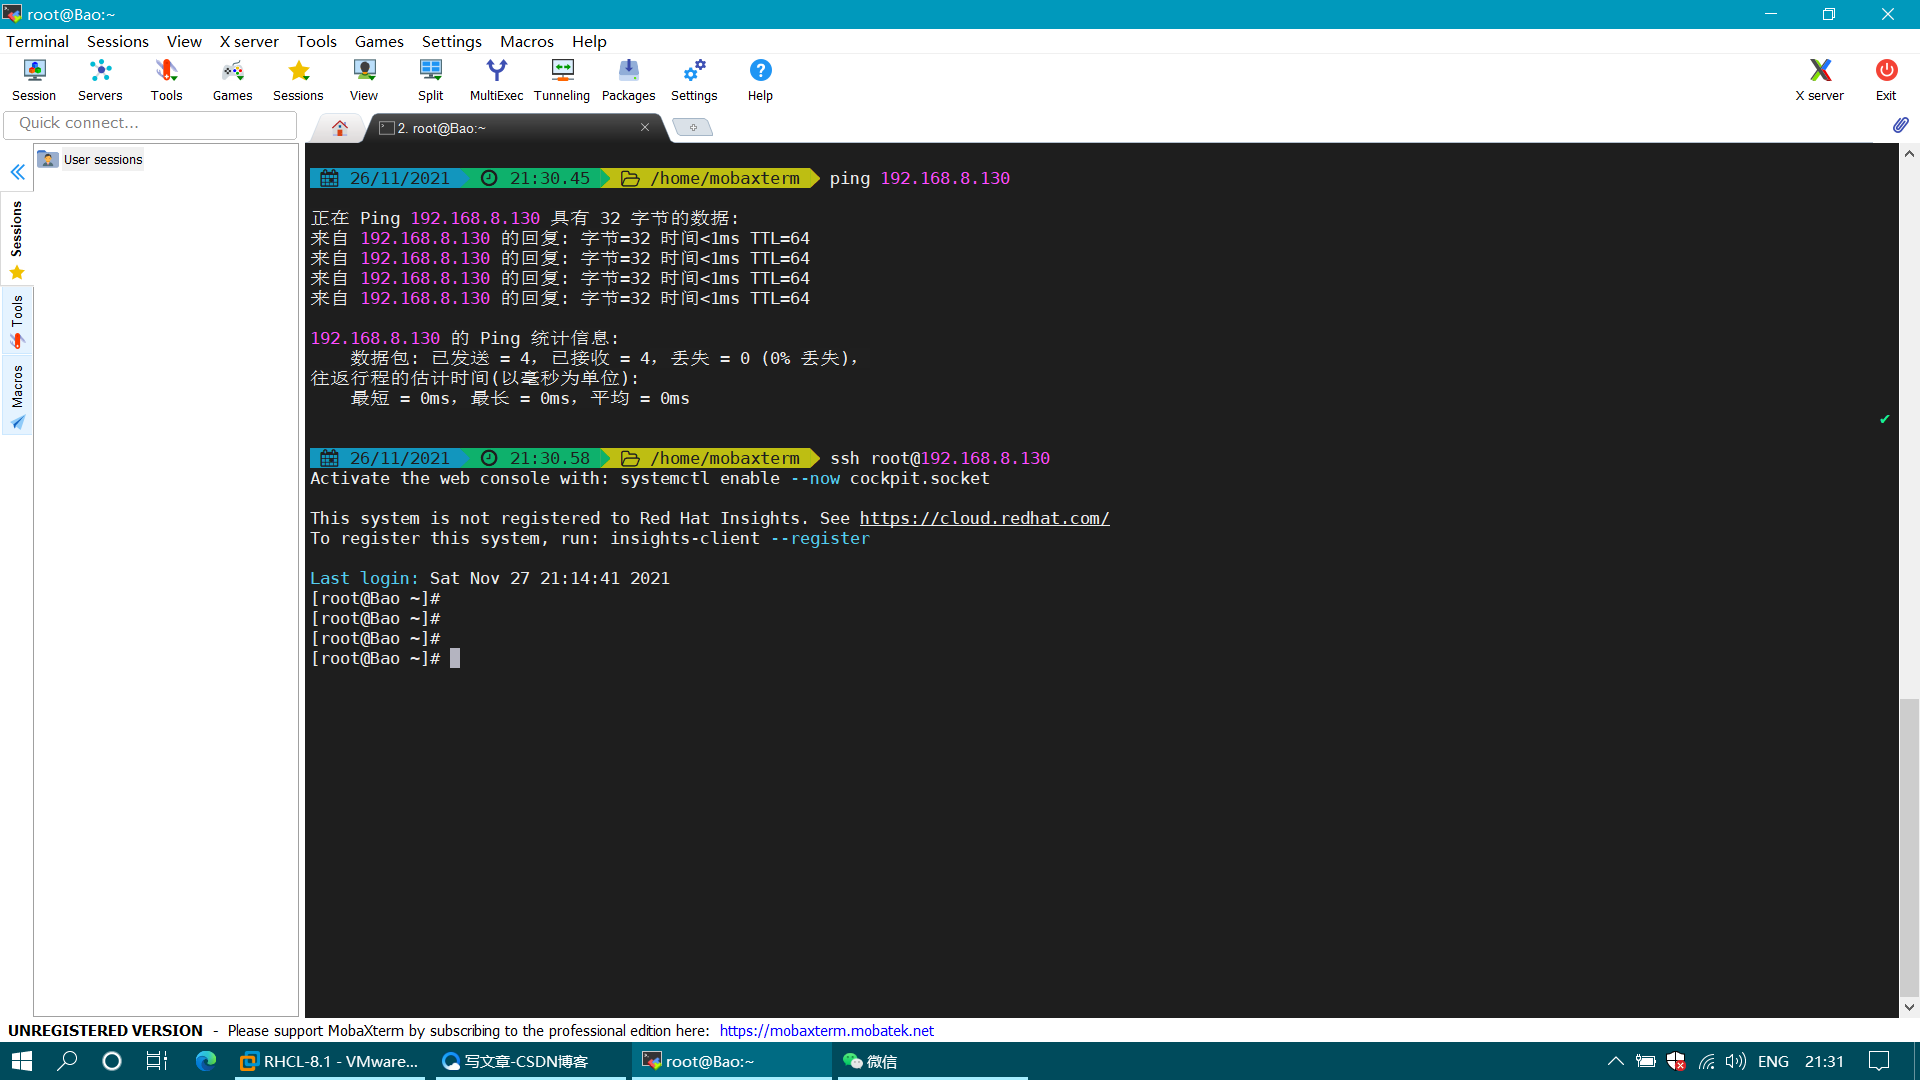This screenshot has height=1080, width=1920.
Task: Open the mobaxterm.mobatek.net link
Action: [x=826, y=1030]
